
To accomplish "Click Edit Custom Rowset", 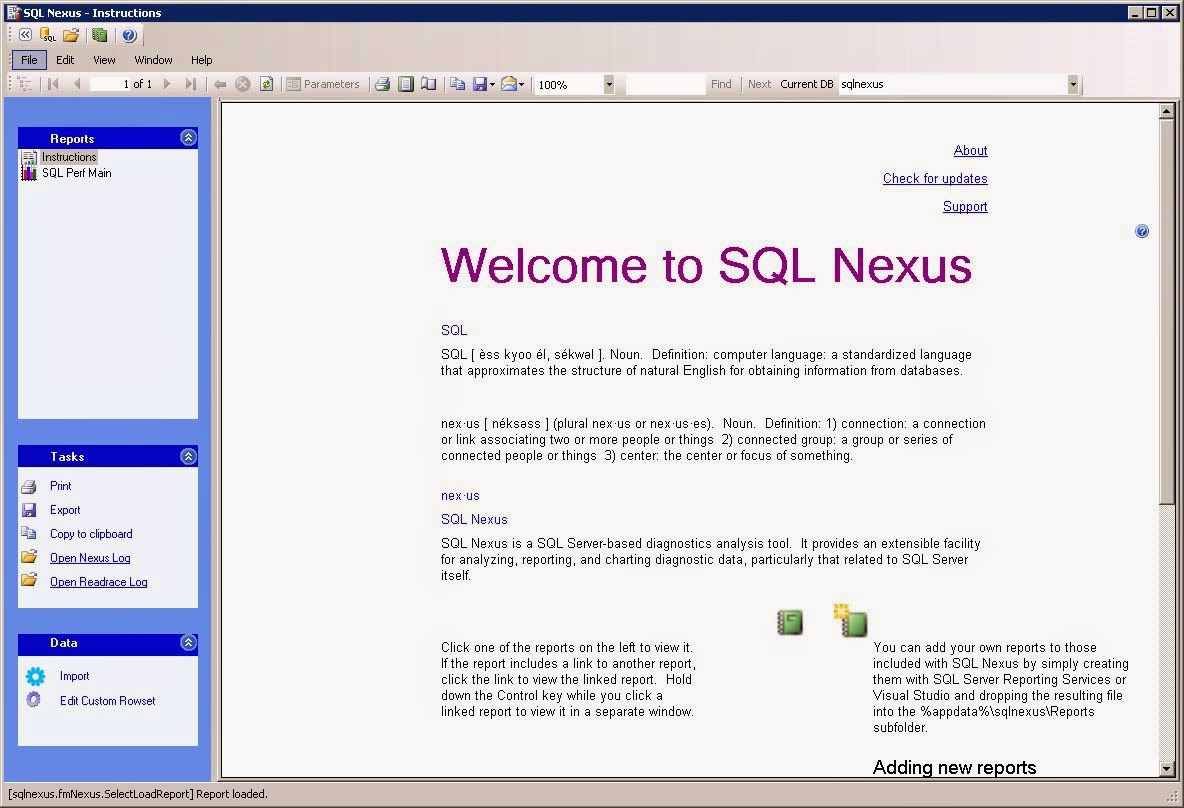I will click(x=107, y=701).
